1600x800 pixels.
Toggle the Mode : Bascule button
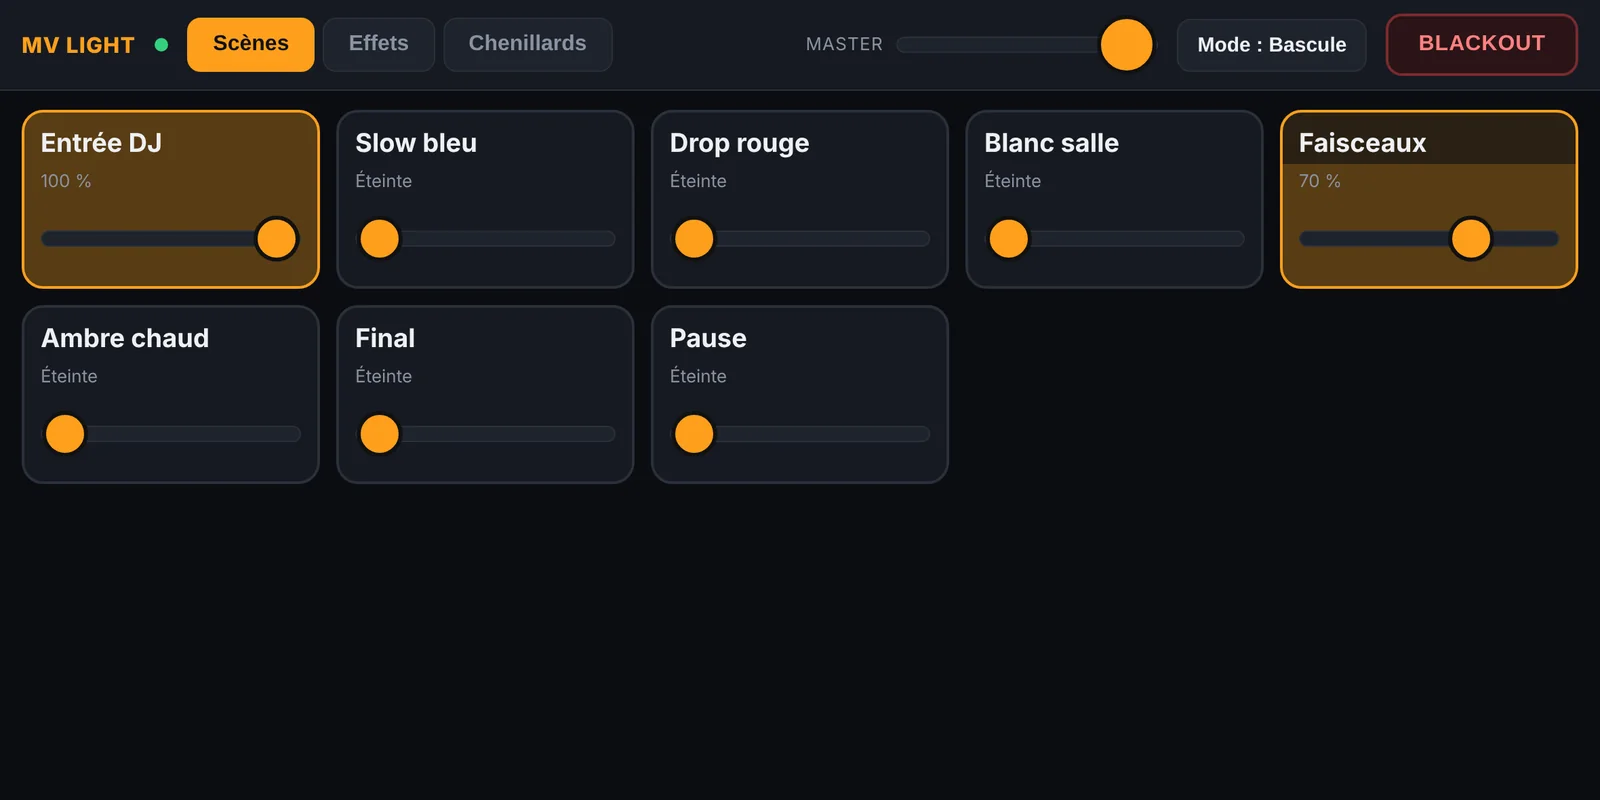(x=1271, y=45)
